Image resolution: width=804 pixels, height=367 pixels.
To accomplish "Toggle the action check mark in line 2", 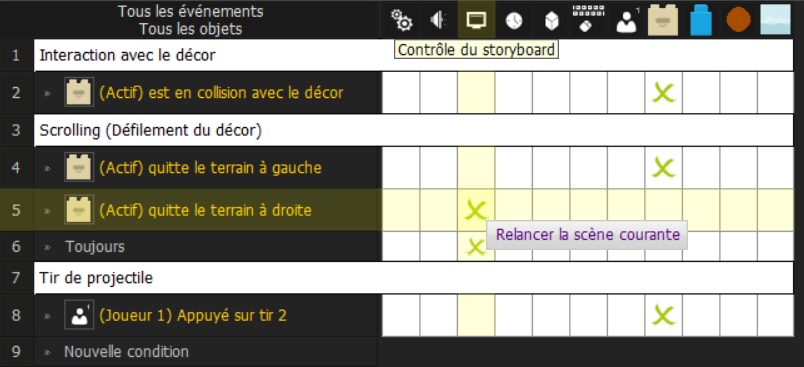I will tap(664, 93).
